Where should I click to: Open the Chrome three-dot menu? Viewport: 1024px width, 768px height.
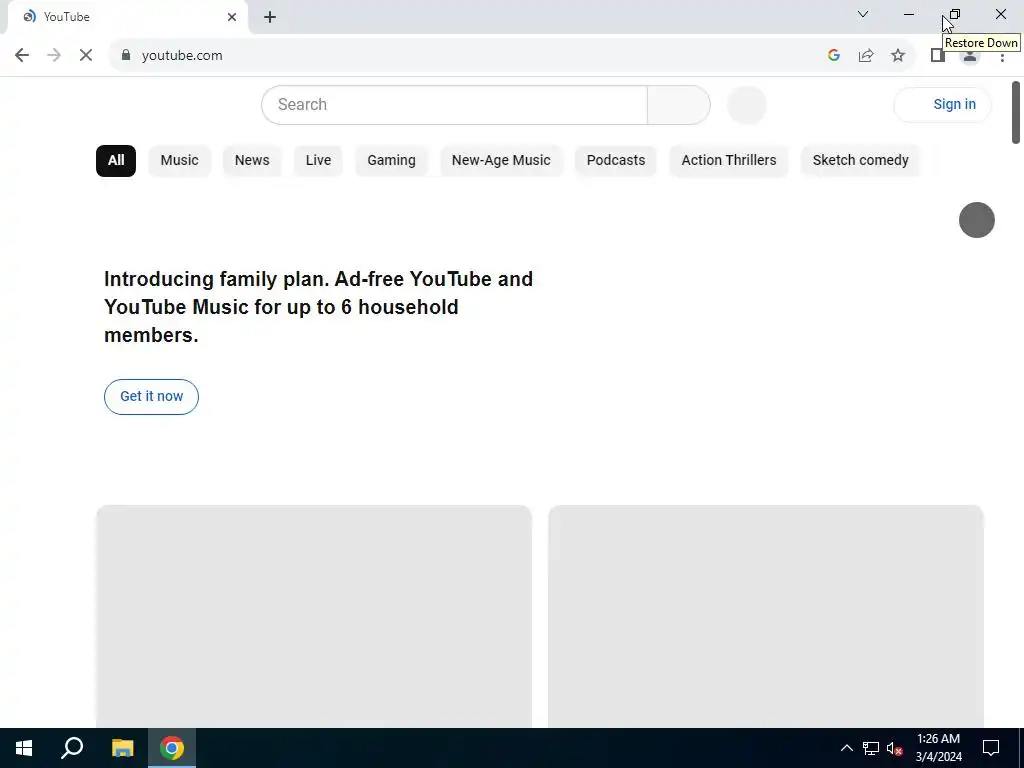[x=1002, y=56]
